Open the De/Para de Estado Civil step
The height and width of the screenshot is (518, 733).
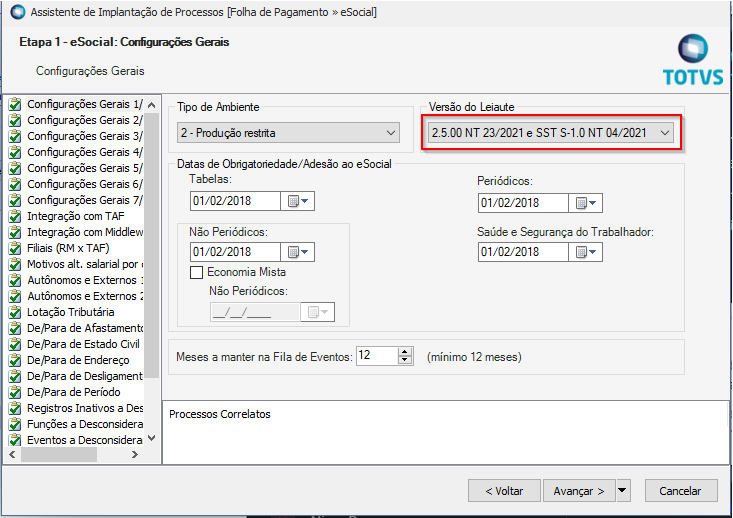(83, 344)
